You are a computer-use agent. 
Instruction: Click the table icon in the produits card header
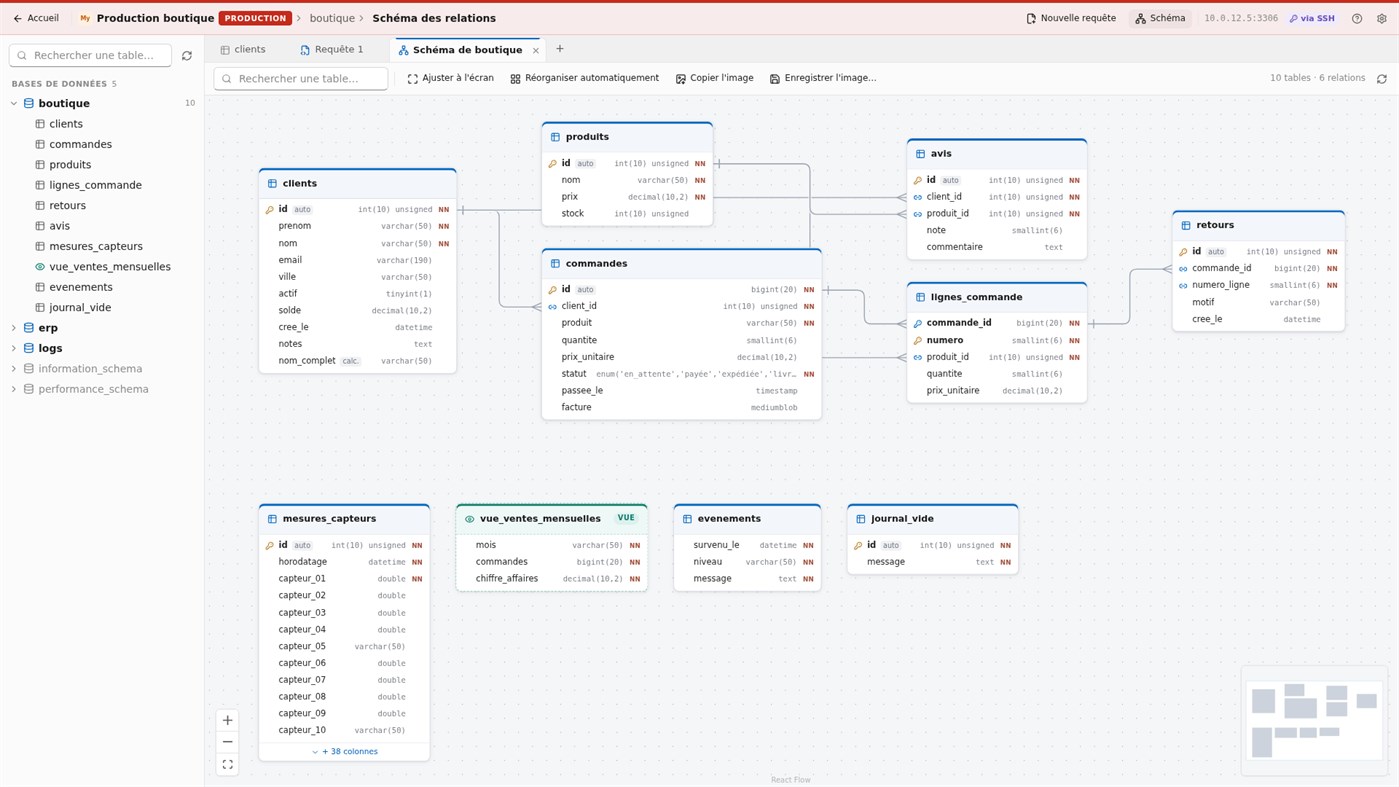tap(555, 137)
